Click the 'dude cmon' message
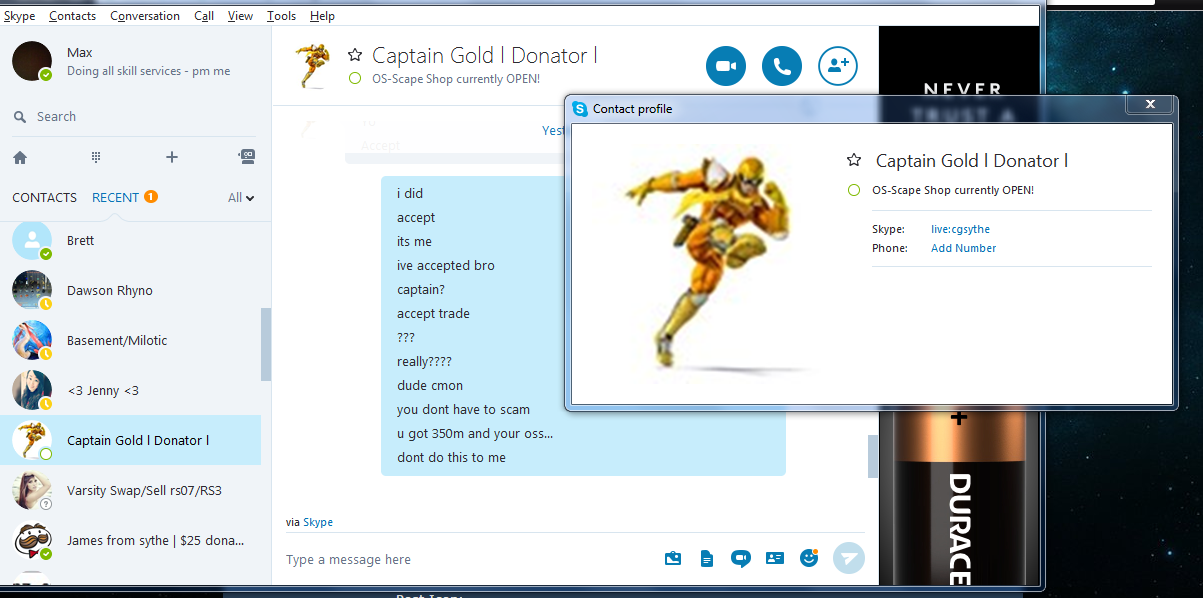This screenshot has width=1203, height=598. point(430,385)
